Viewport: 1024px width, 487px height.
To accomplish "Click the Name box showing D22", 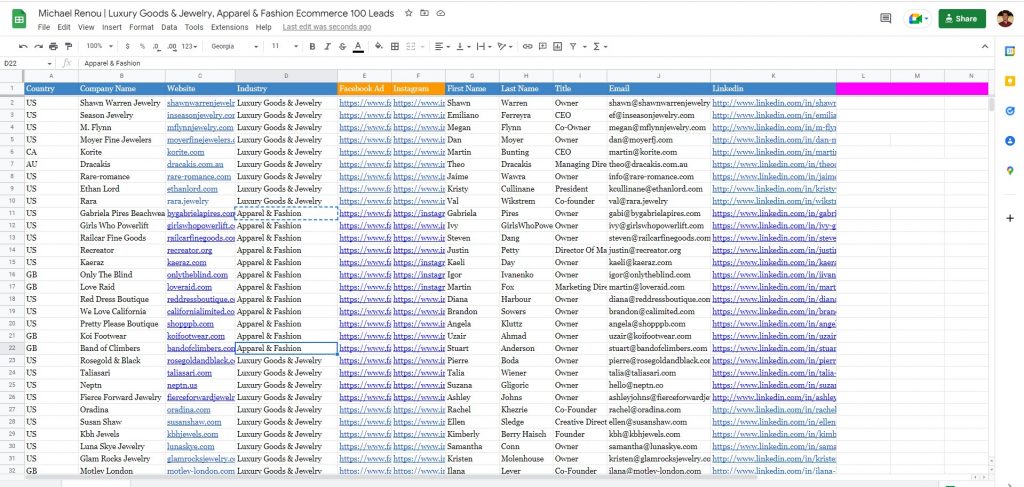I will [28, 63].
